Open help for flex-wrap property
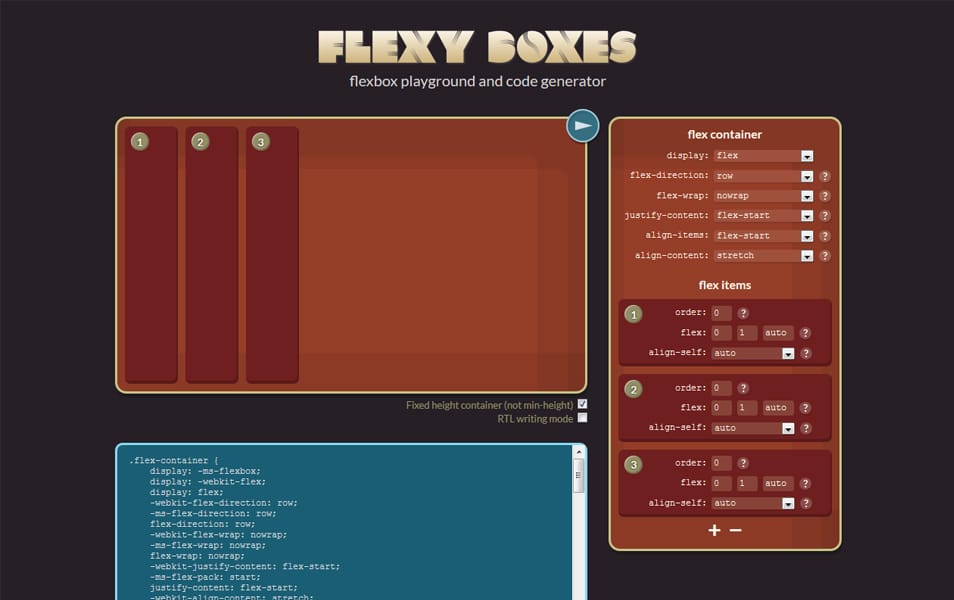 pos(823,195)
